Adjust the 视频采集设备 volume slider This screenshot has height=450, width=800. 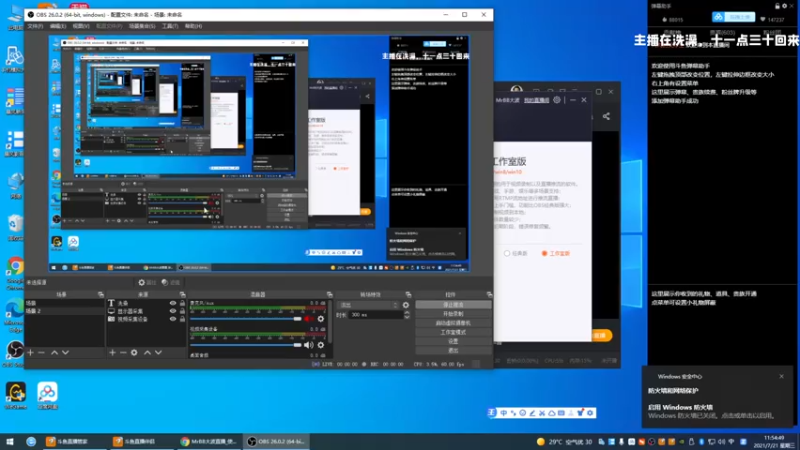(x=246, y=345)
